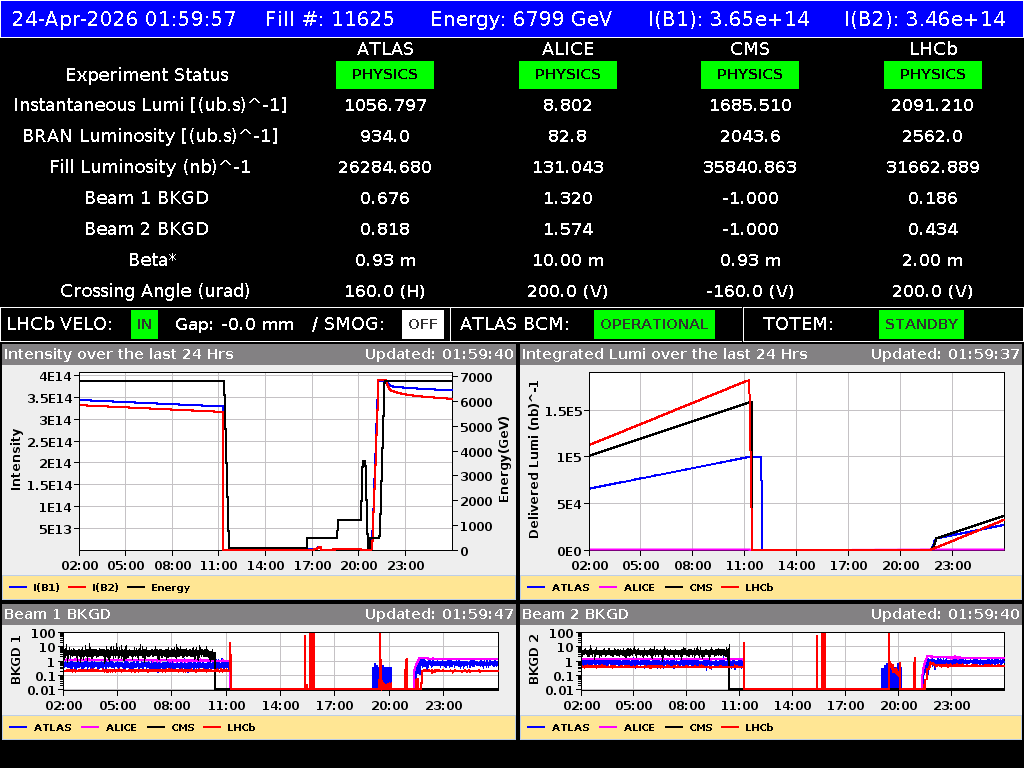Click the Beam 2 BKGD chart title bar

pos(771,614)
